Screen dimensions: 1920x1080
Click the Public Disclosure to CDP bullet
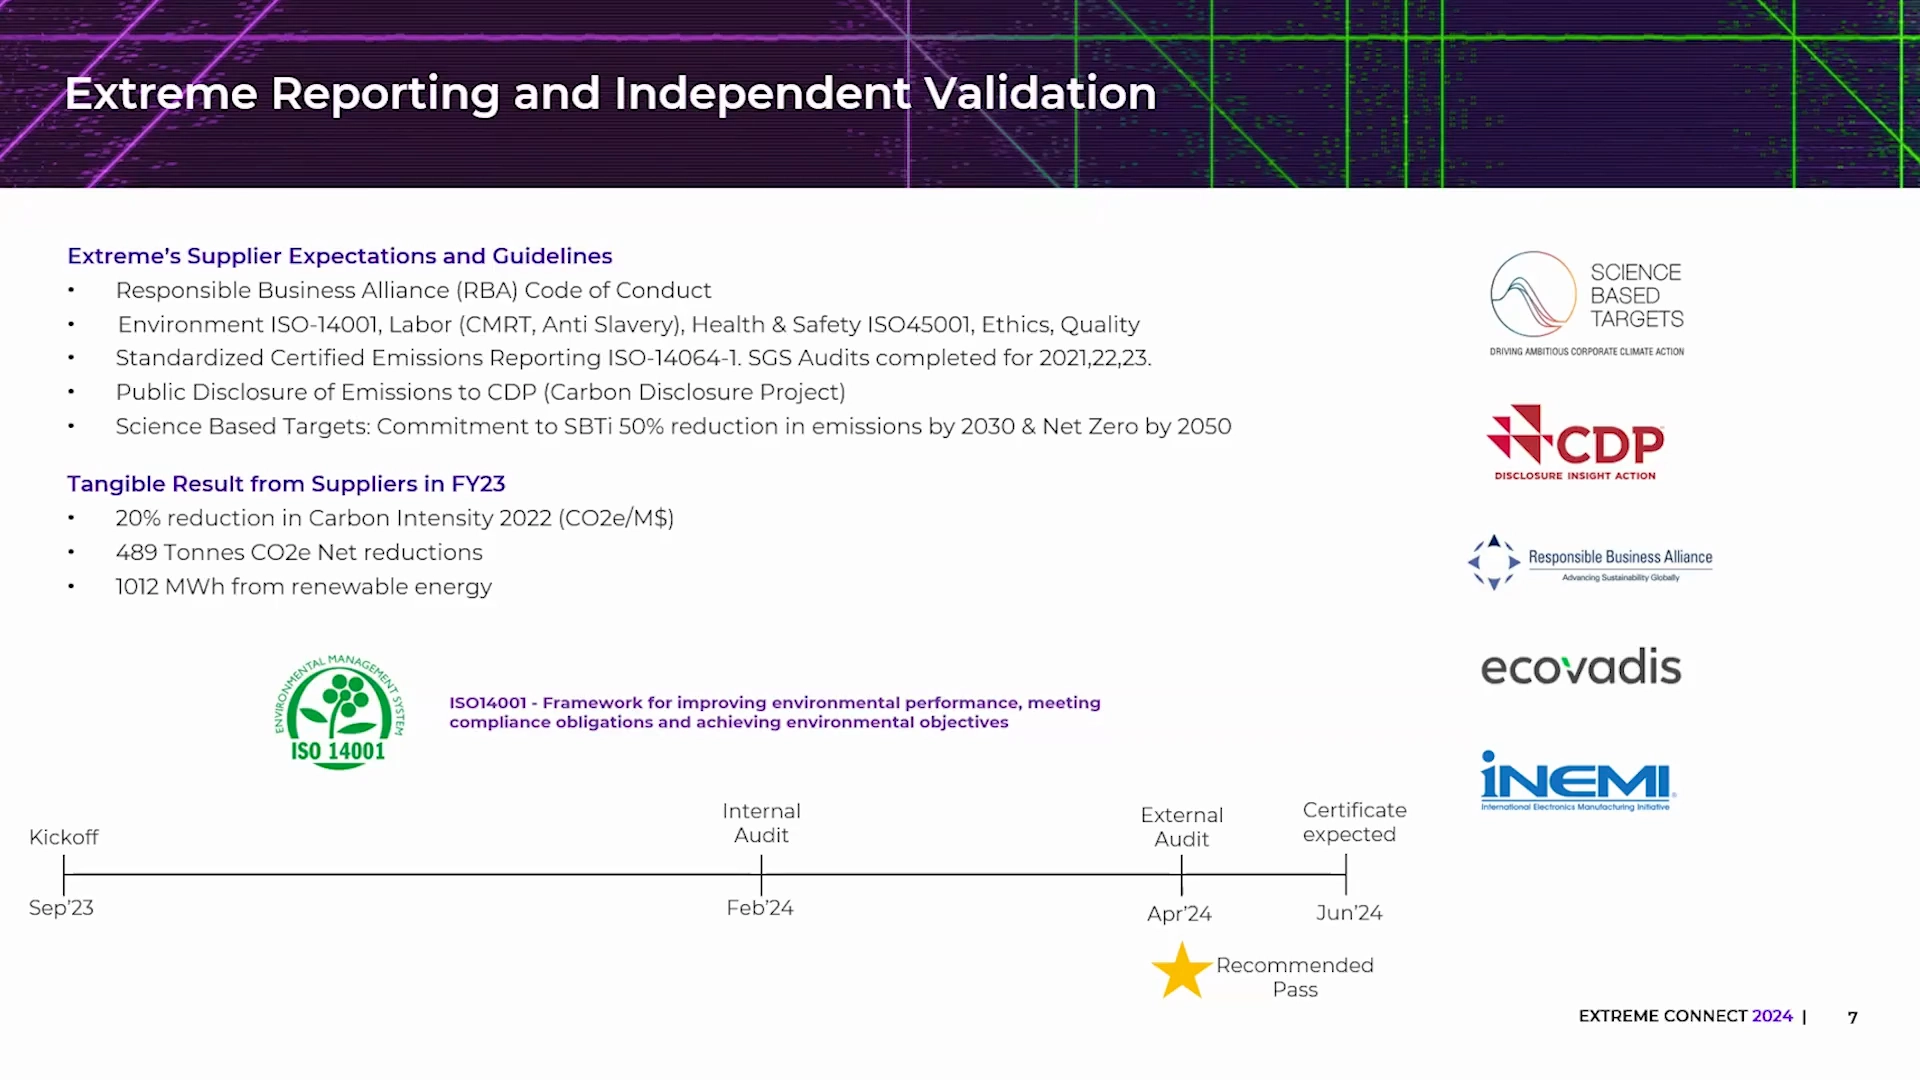[x=480, y=392]
